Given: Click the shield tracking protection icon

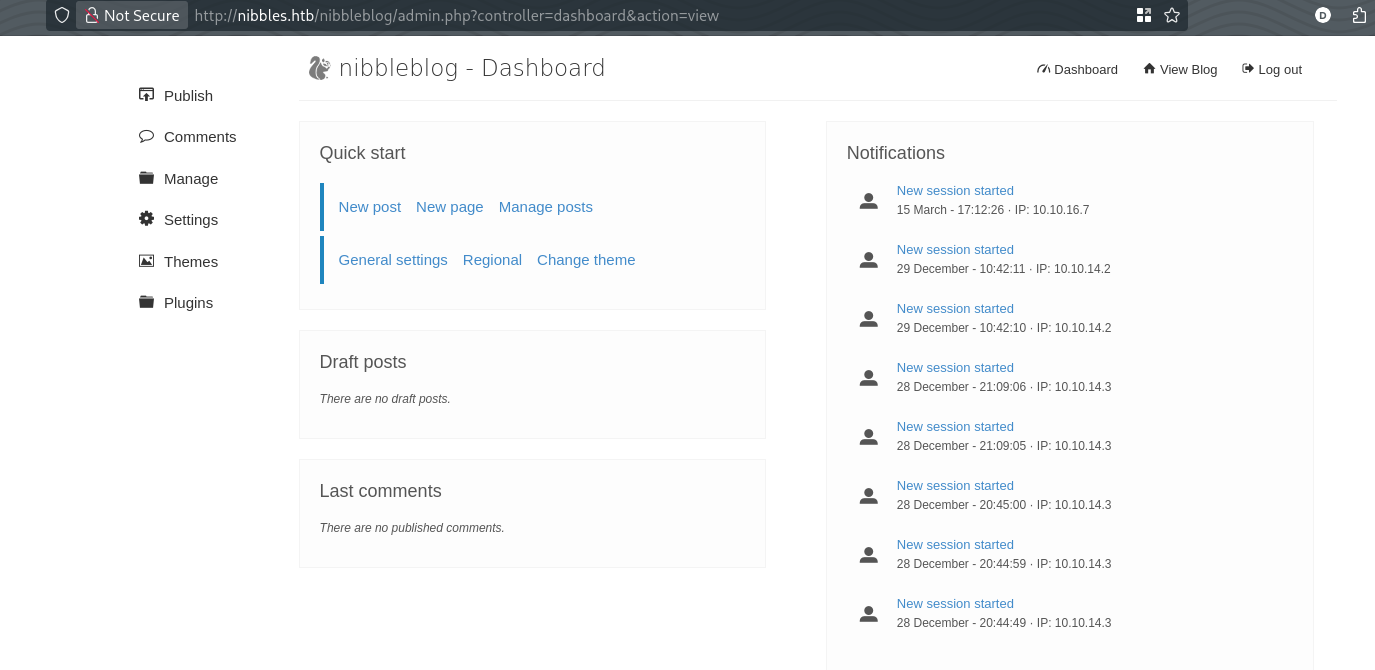Looking at the screenshot, I should pyautogui.click(x=62, y=15).
